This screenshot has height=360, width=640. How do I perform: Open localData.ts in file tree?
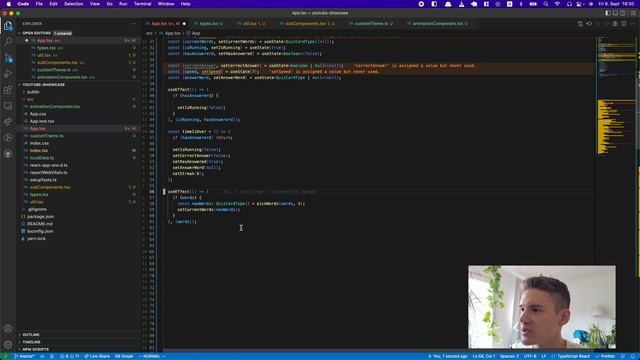[41, 158]
